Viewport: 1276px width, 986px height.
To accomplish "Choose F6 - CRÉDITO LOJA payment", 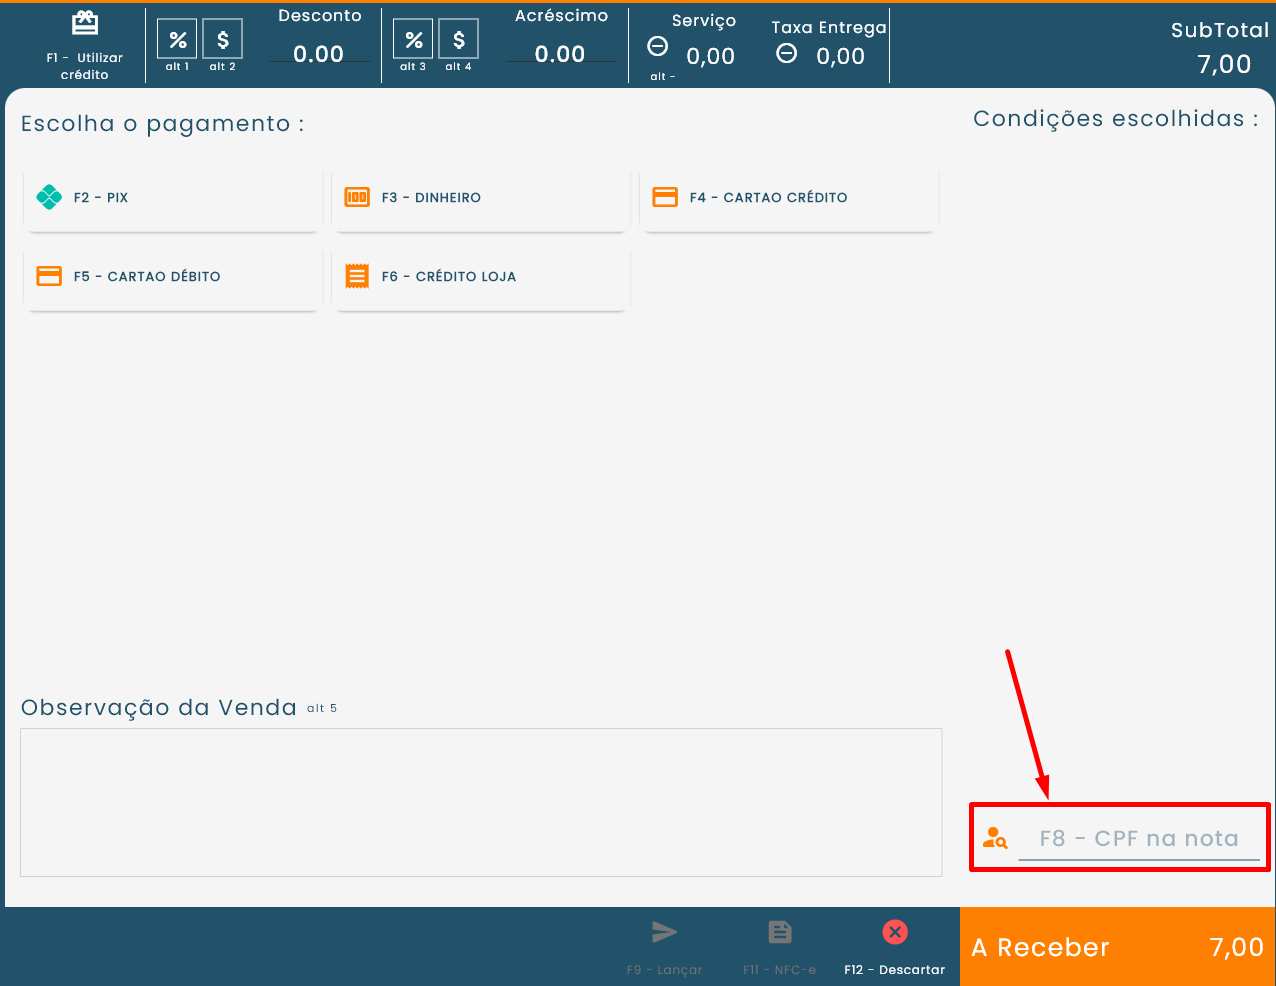I will (x=480, y=277).
